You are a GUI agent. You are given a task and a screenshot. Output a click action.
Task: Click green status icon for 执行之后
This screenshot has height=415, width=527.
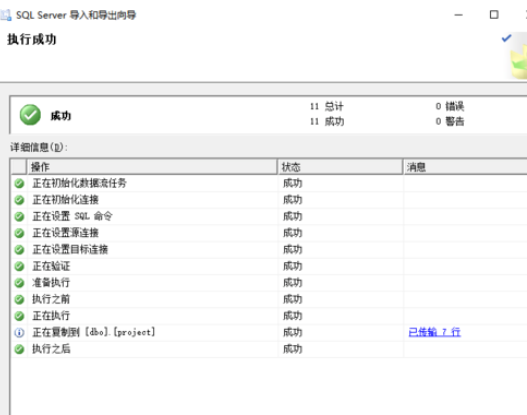point(19,349)
